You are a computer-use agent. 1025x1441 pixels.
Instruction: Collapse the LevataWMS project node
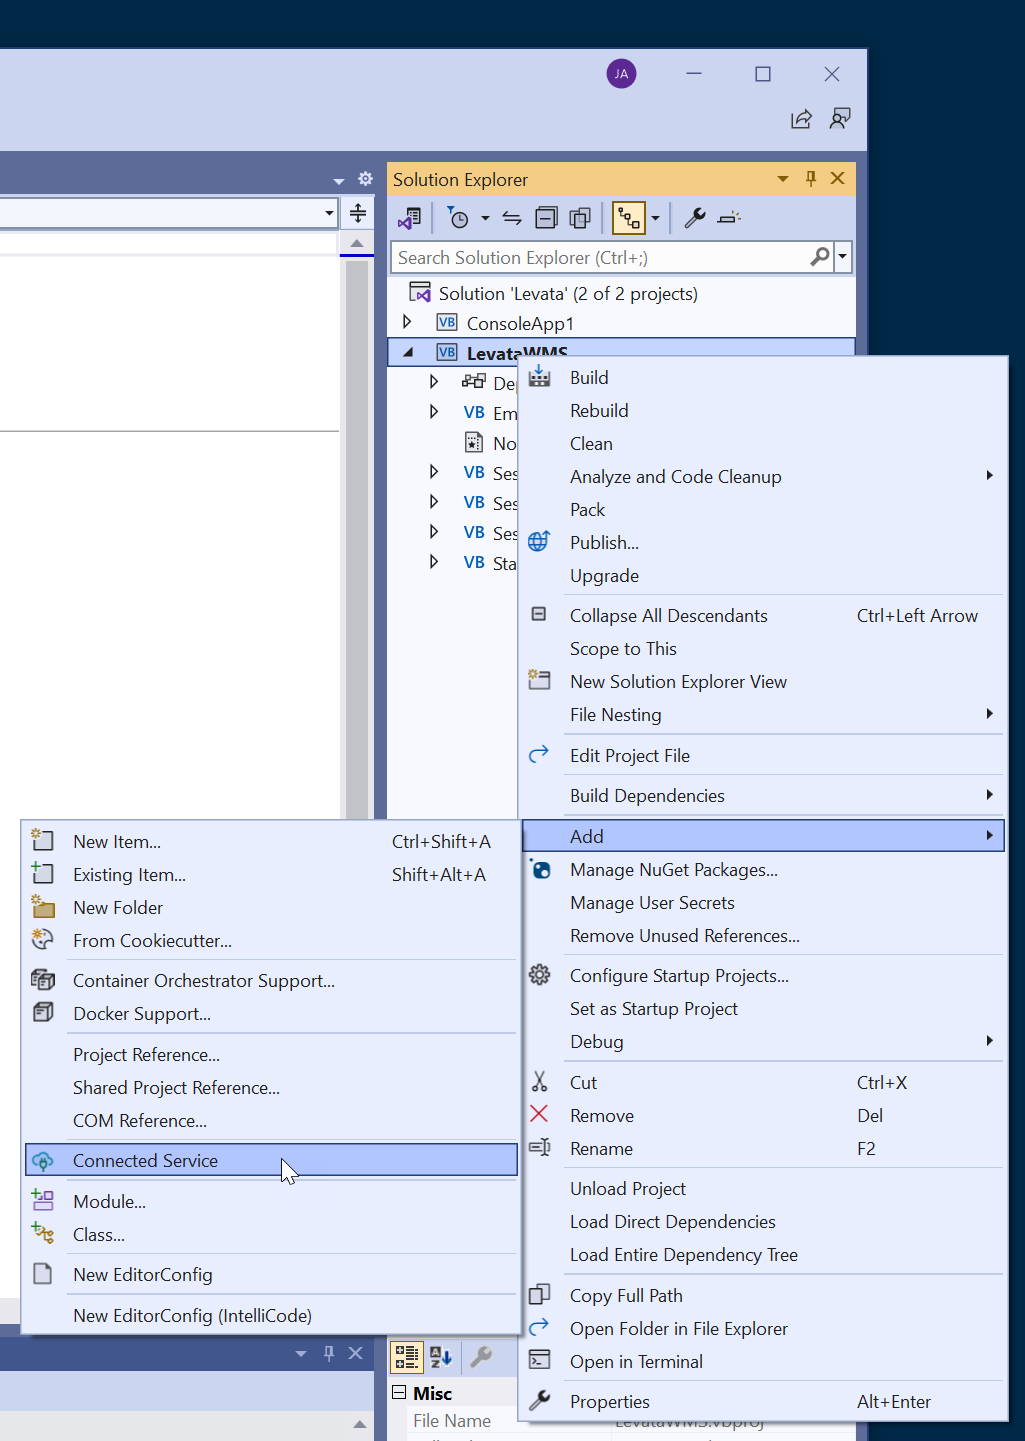pyautogui.click(x=408, y=352)
